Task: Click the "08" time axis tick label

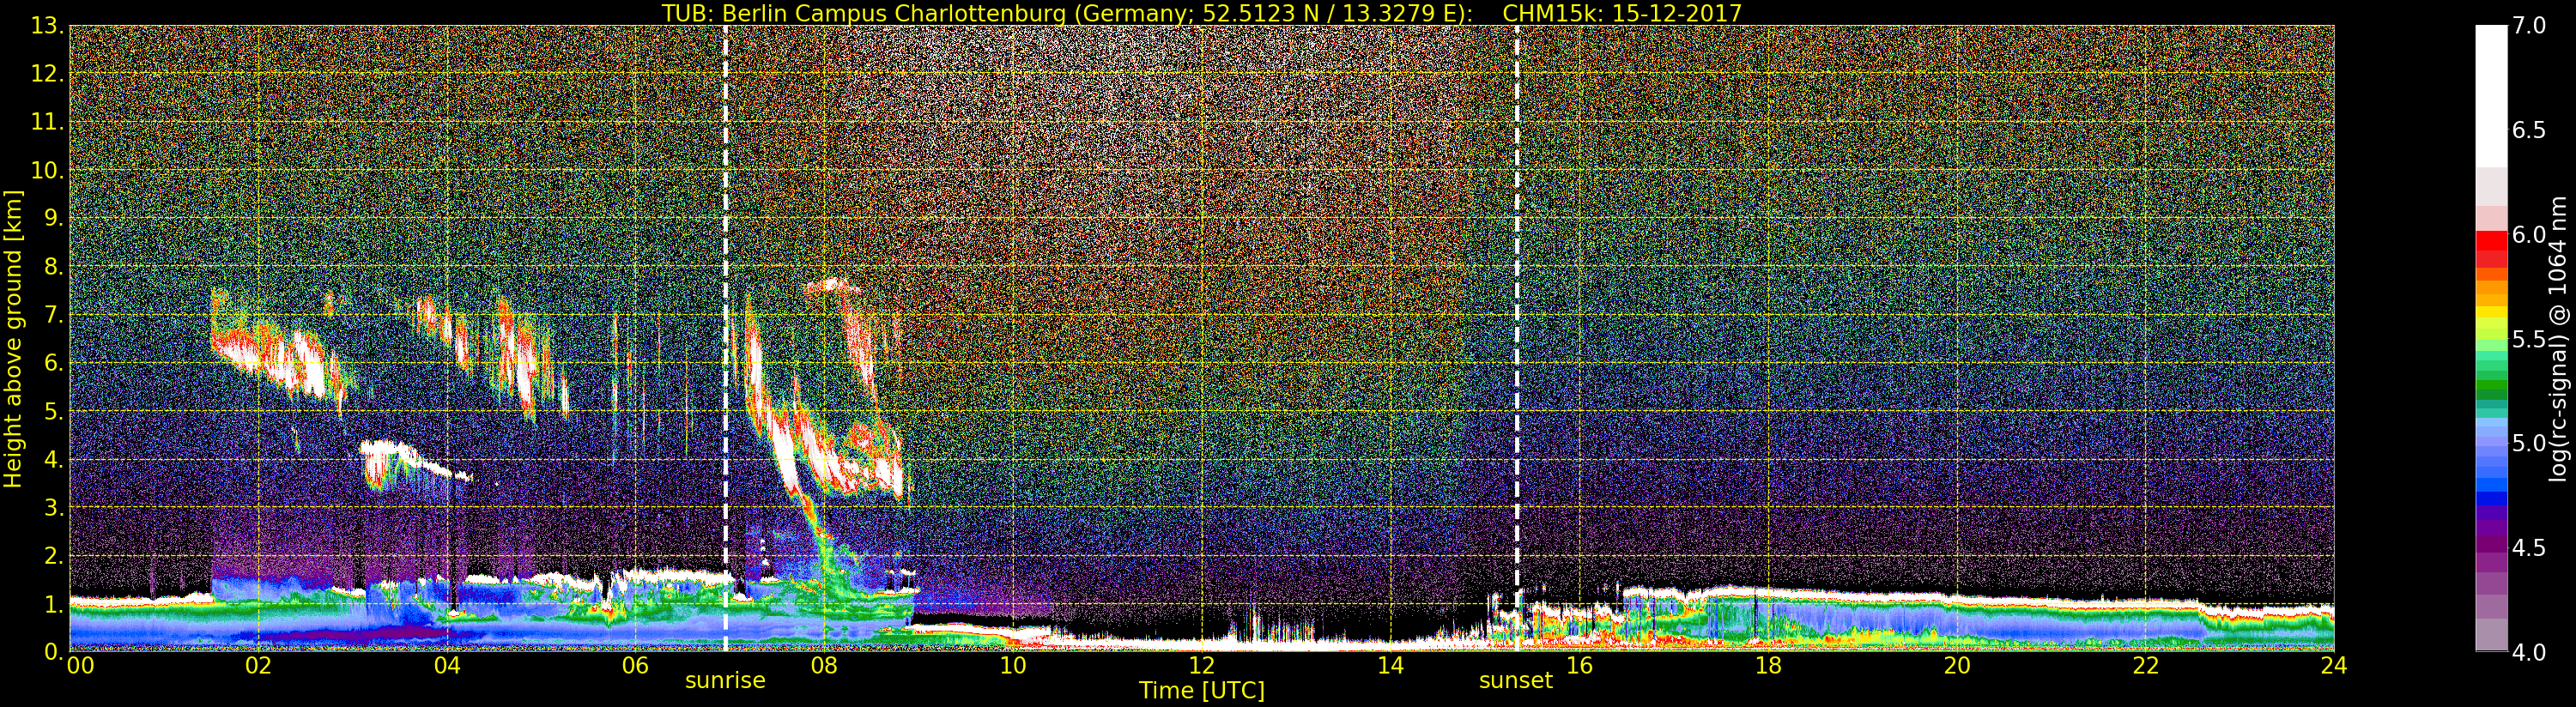Action: coord(824,665)
